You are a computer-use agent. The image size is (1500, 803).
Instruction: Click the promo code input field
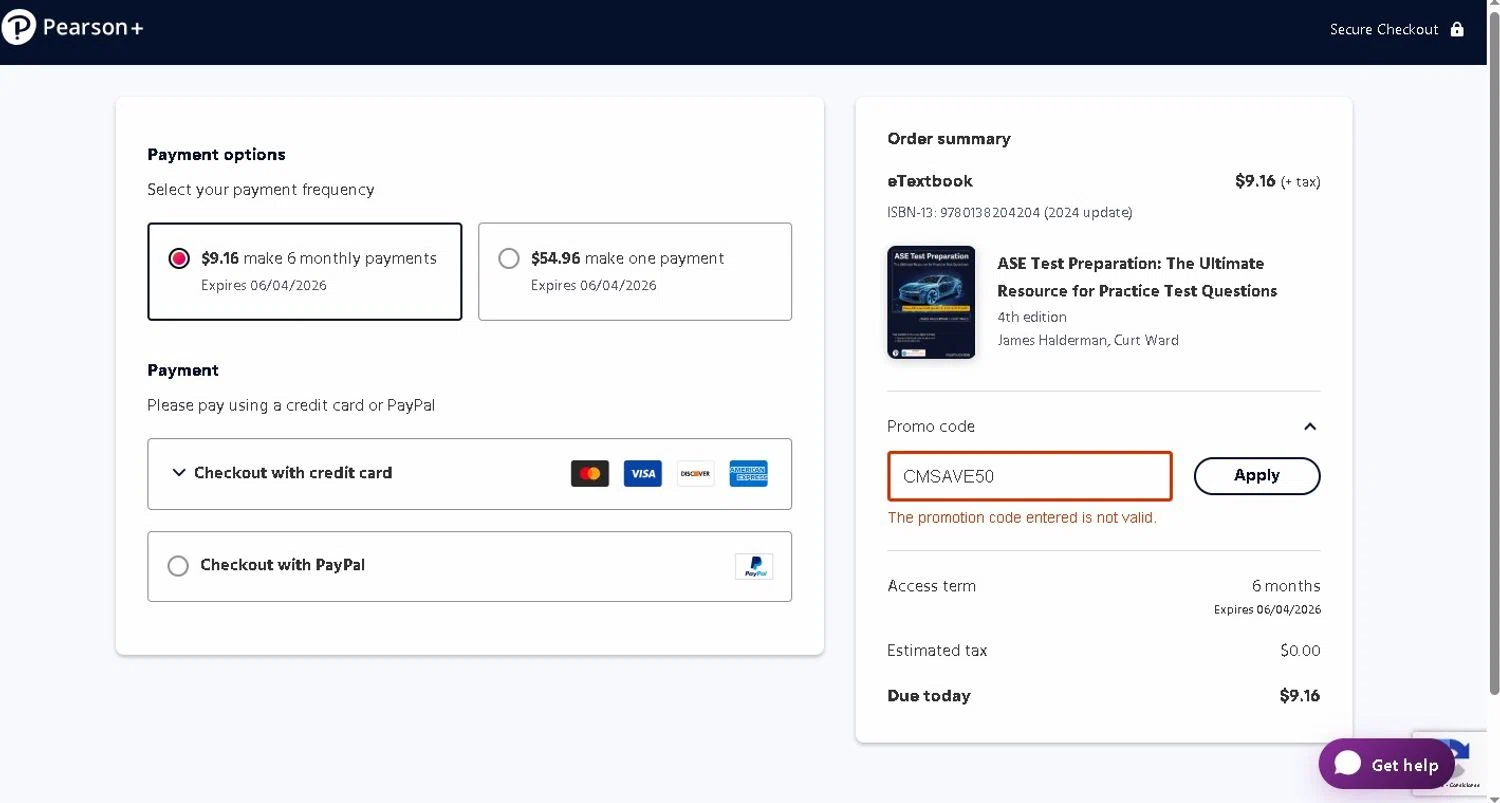pos(1030,476)
